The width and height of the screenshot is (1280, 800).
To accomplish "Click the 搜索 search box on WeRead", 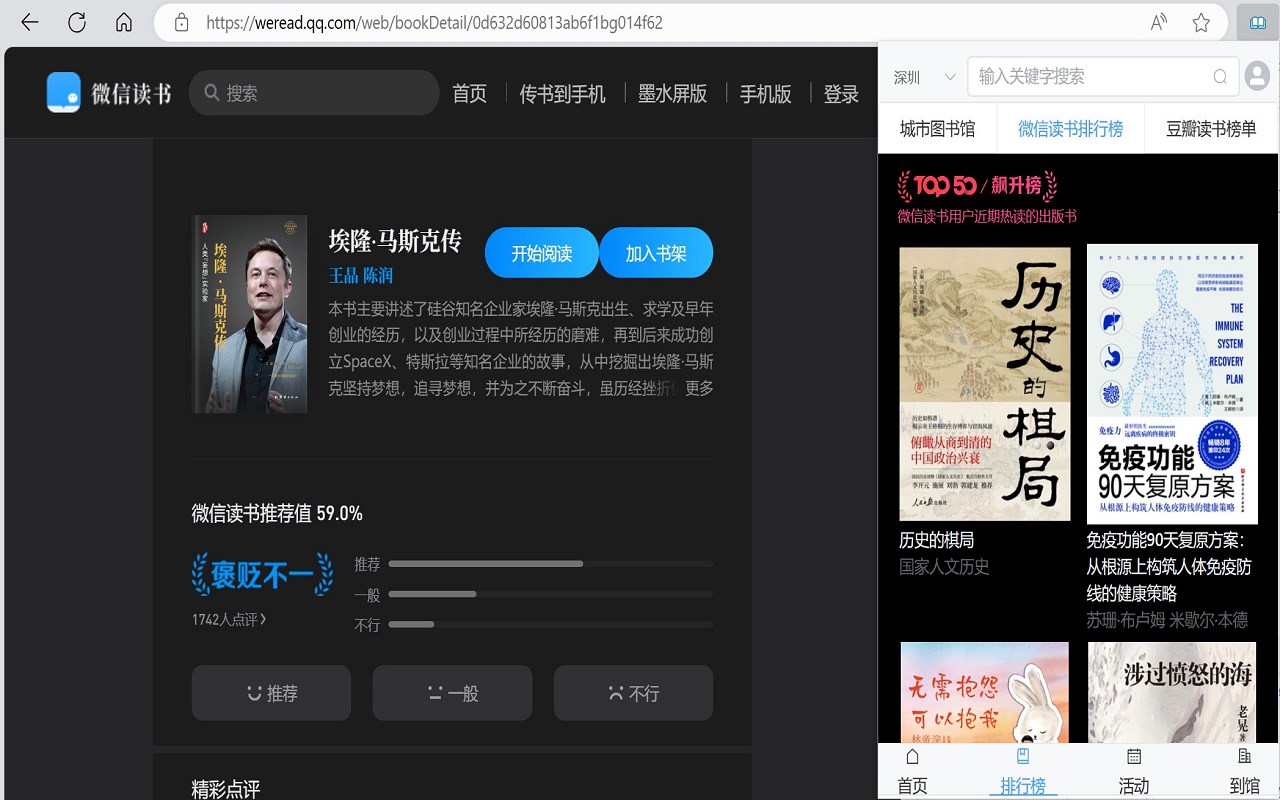I will pyautogui.click(x=314, y=93).
